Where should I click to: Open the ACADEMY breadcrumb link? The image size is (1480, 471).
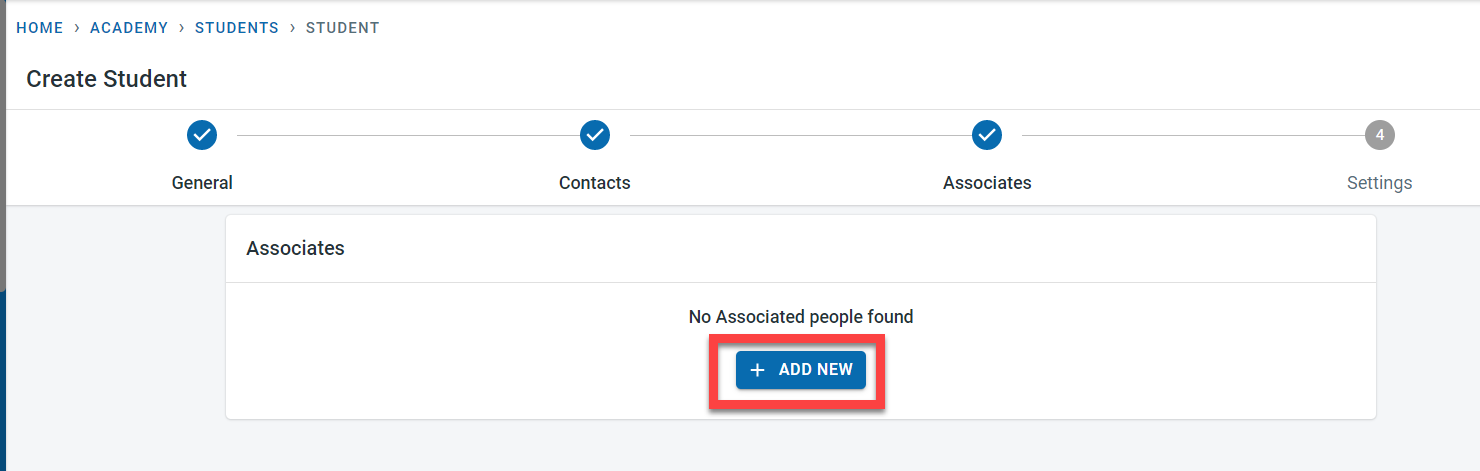click(129, 28)
